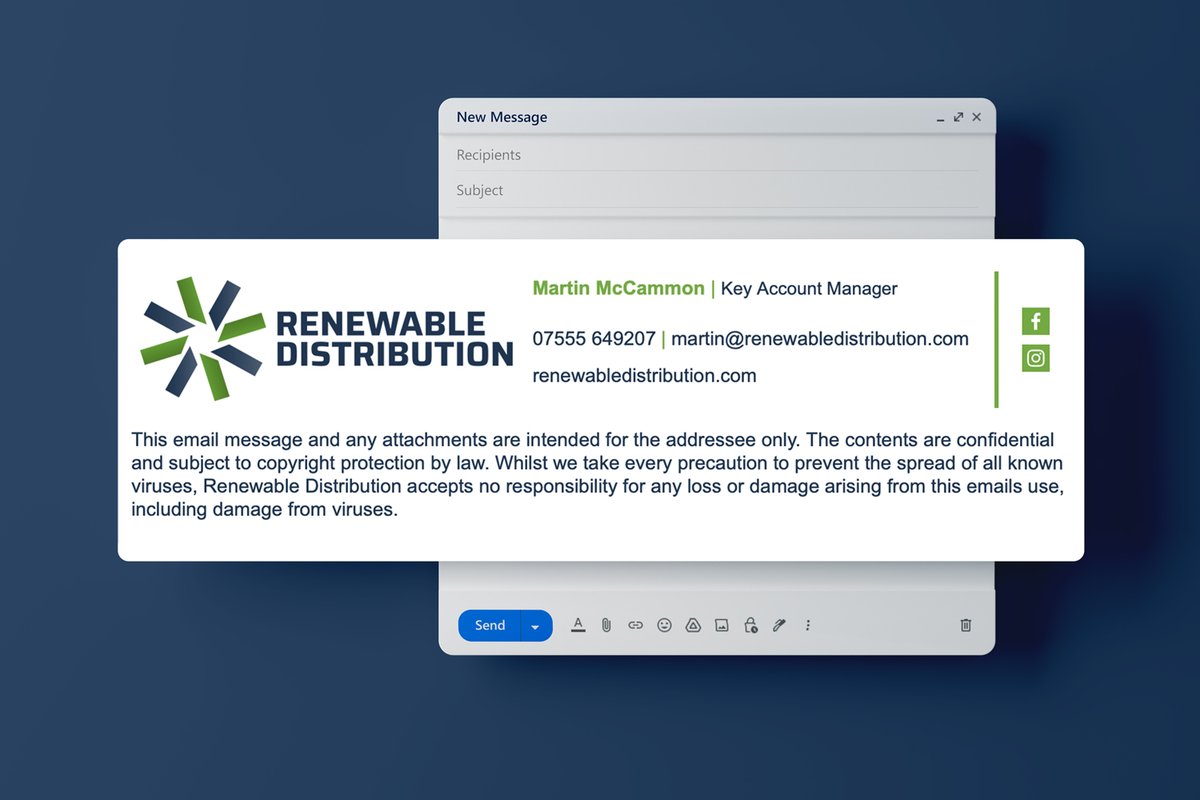Viewport: 1200px width, 800px height.
Task: Discard draft with the trash icon
Action: click(x=966, y=625)
